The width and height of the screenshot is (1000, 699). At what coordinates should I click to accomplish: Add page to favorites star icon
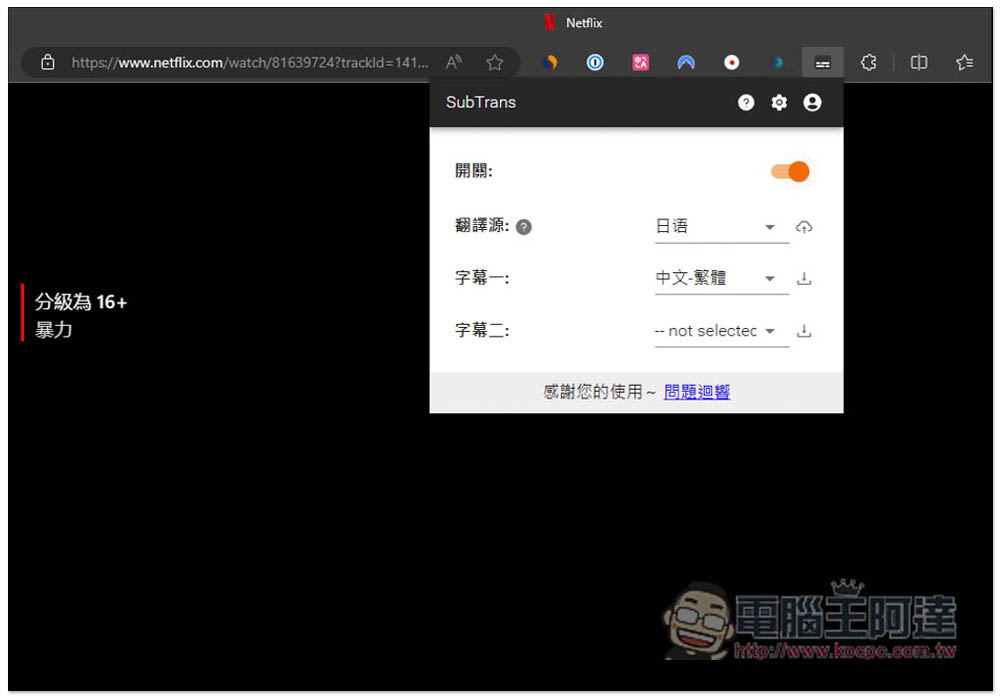tap(494, 63)
